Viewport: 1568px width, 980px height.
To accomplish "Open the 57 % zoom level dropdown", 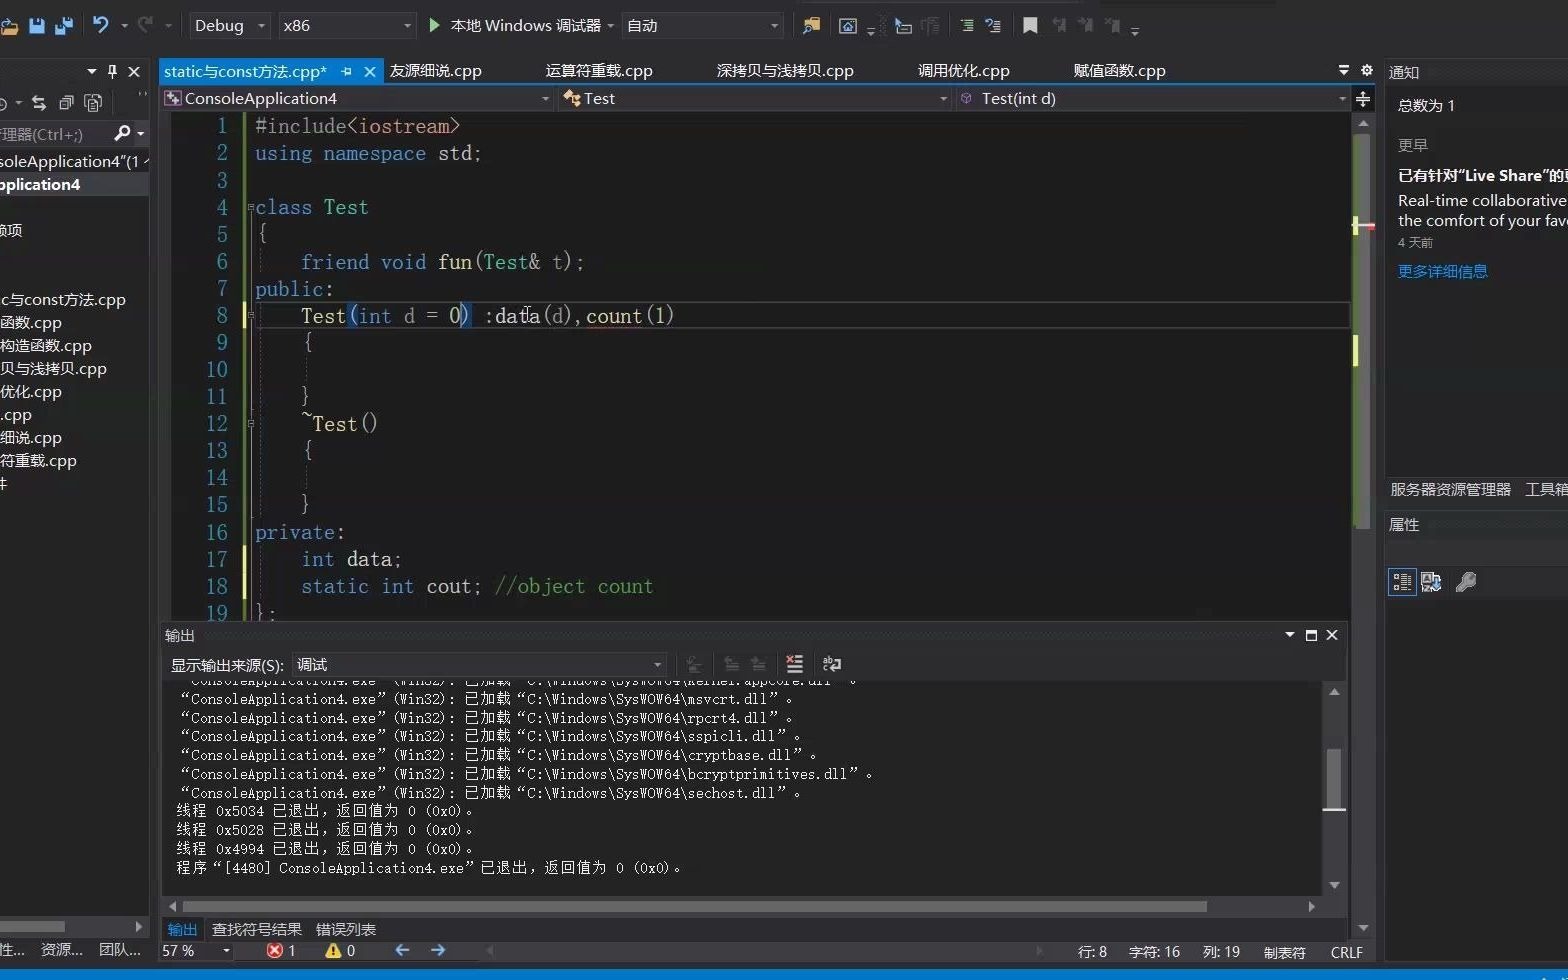I will click(197, 952).
